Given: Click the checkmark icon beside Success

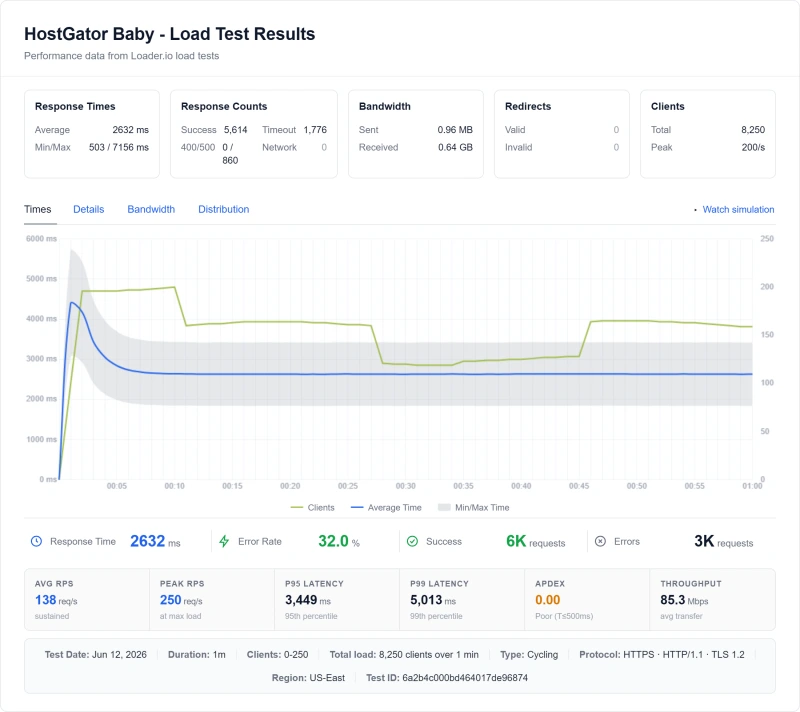Looking at the screenshot, I should 412,541.
